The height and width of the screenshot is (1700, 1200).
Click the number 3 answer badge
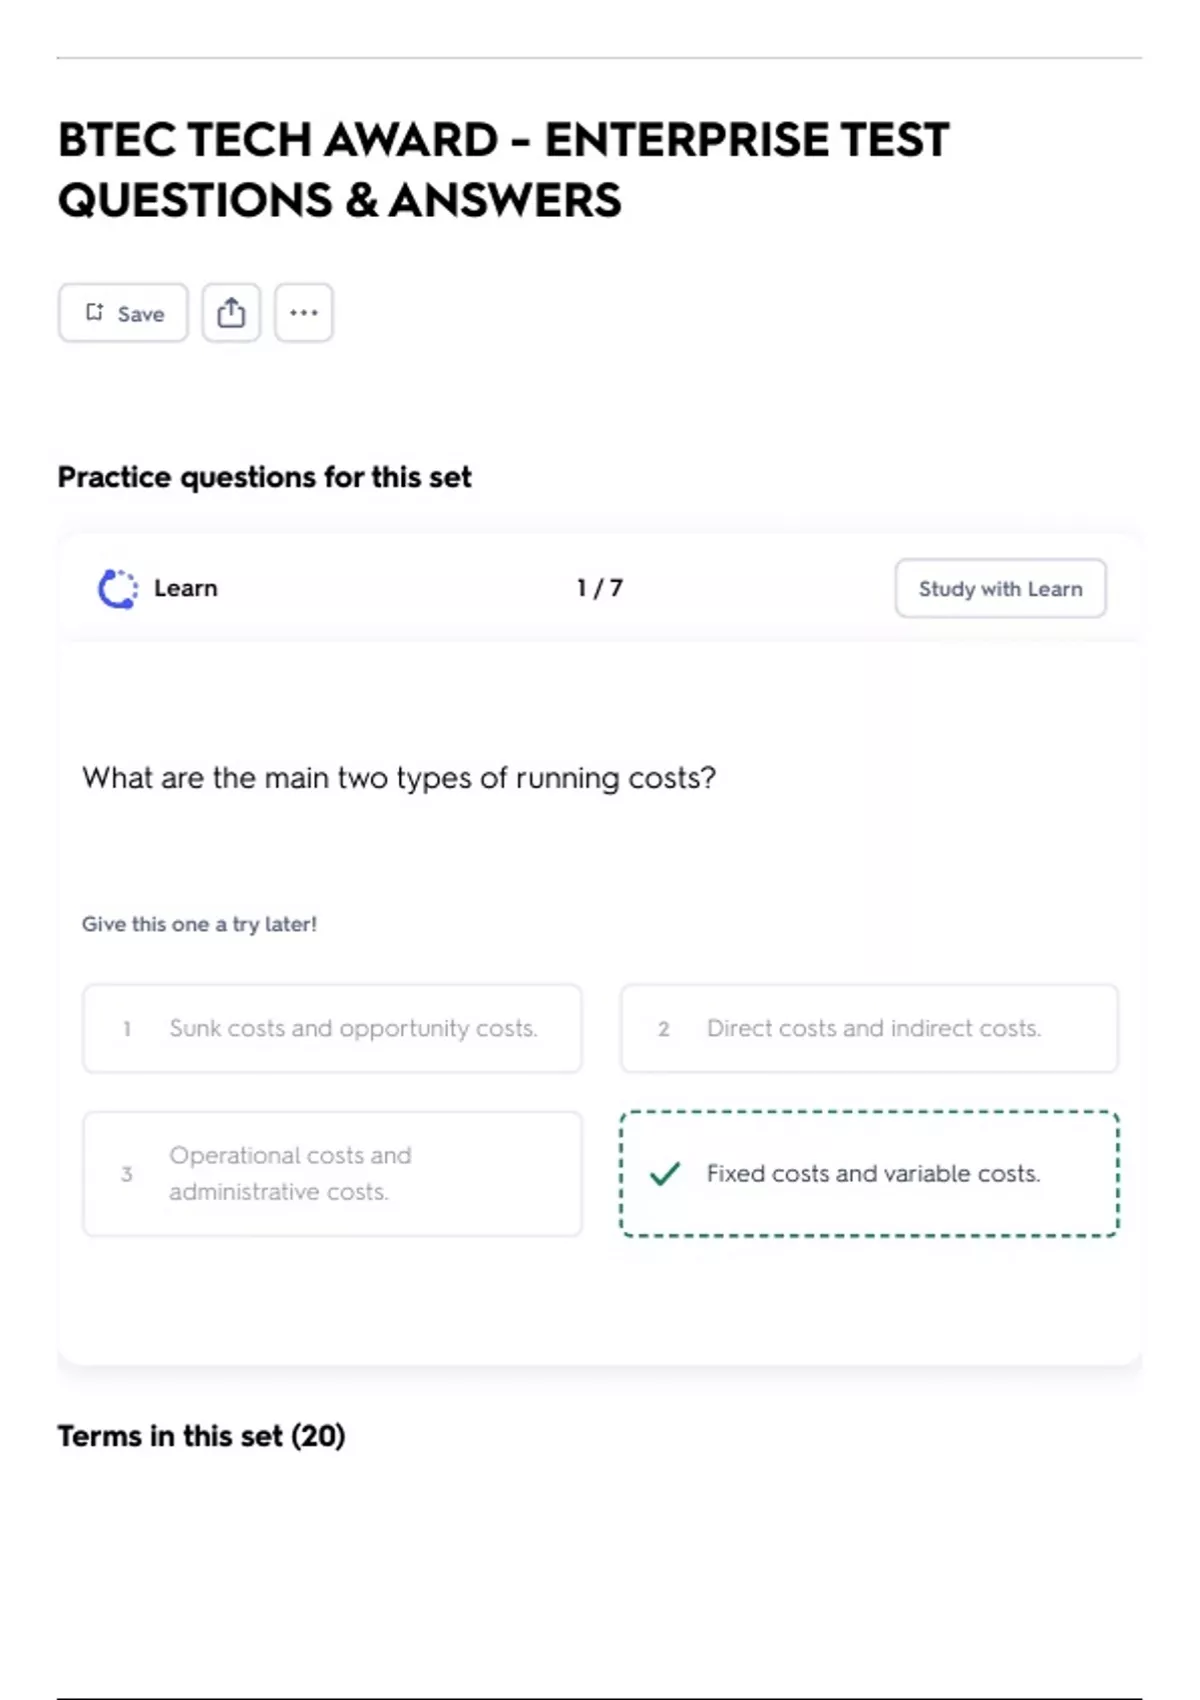point(127,1174)
